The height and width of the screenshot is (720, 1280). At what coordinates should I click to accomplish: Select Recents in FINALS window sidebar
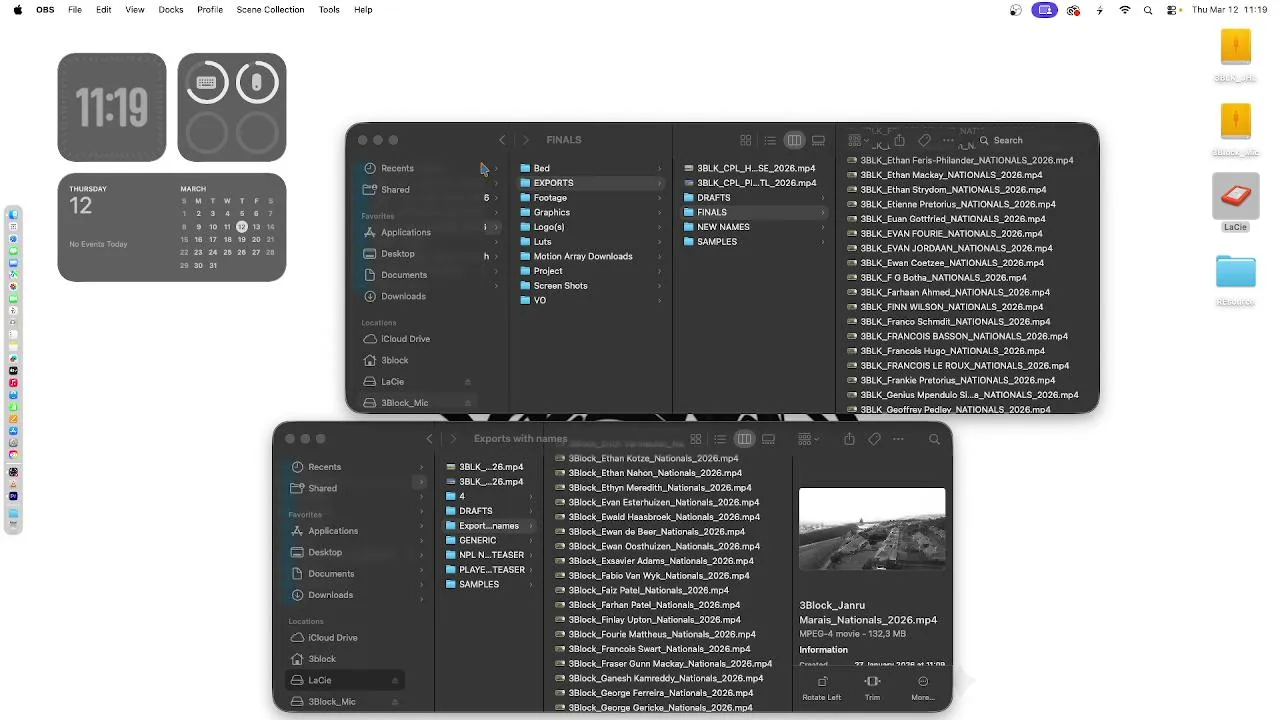(x=398, y=168)
